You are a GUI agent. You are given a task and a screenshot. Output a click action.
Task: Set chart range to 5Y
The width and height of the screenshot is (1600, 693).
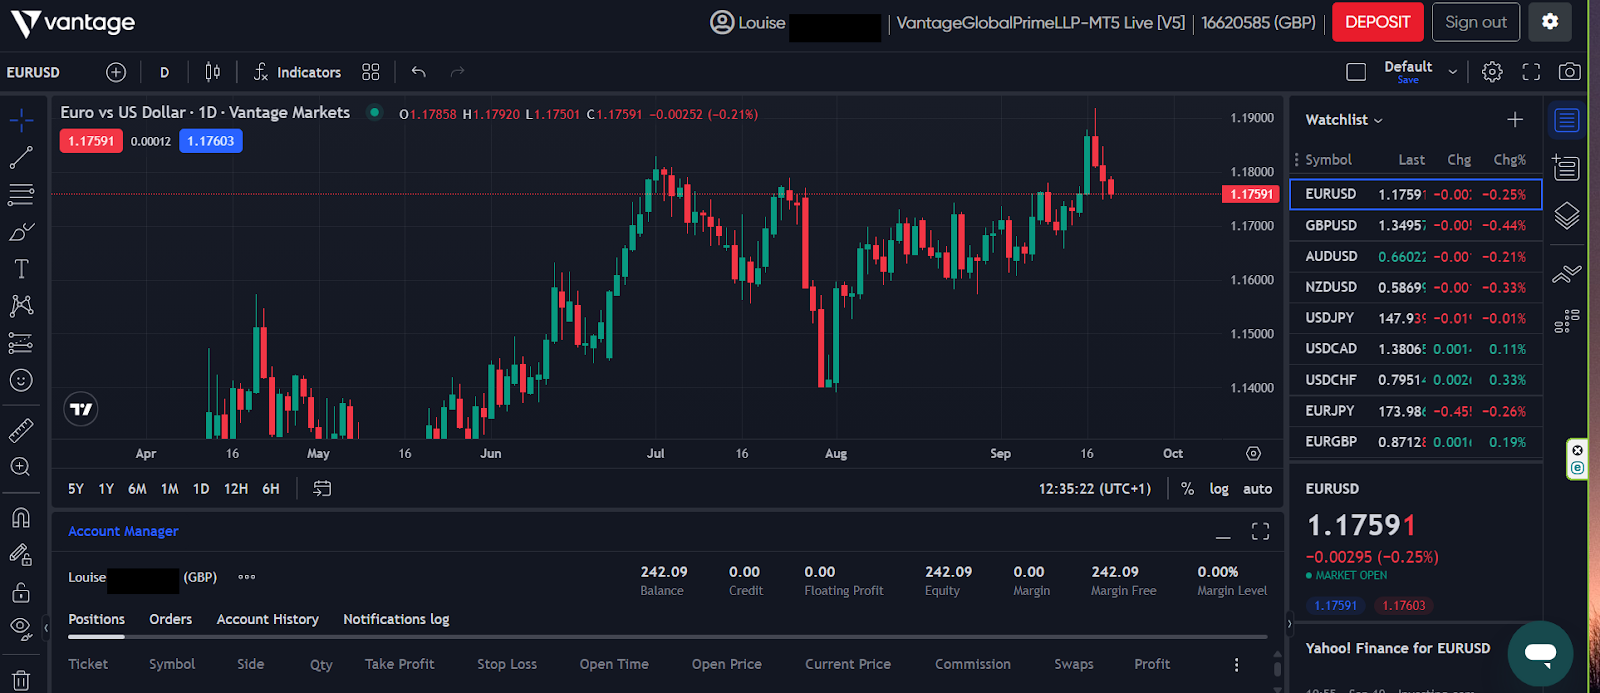coord(76,489)
